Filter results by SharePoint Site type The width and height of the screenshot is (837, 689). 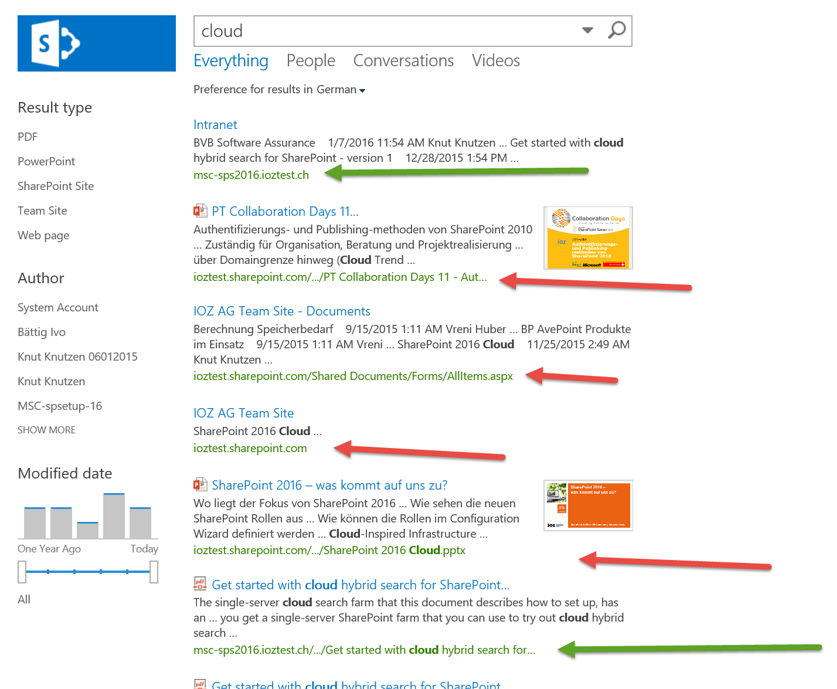56,186
